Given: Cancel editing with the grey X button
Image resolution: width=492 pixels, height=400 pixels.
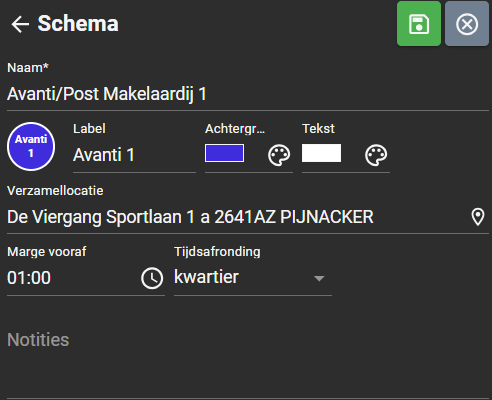Looking at the screenshot, I should pyautogui.click(x=467, y=24).
